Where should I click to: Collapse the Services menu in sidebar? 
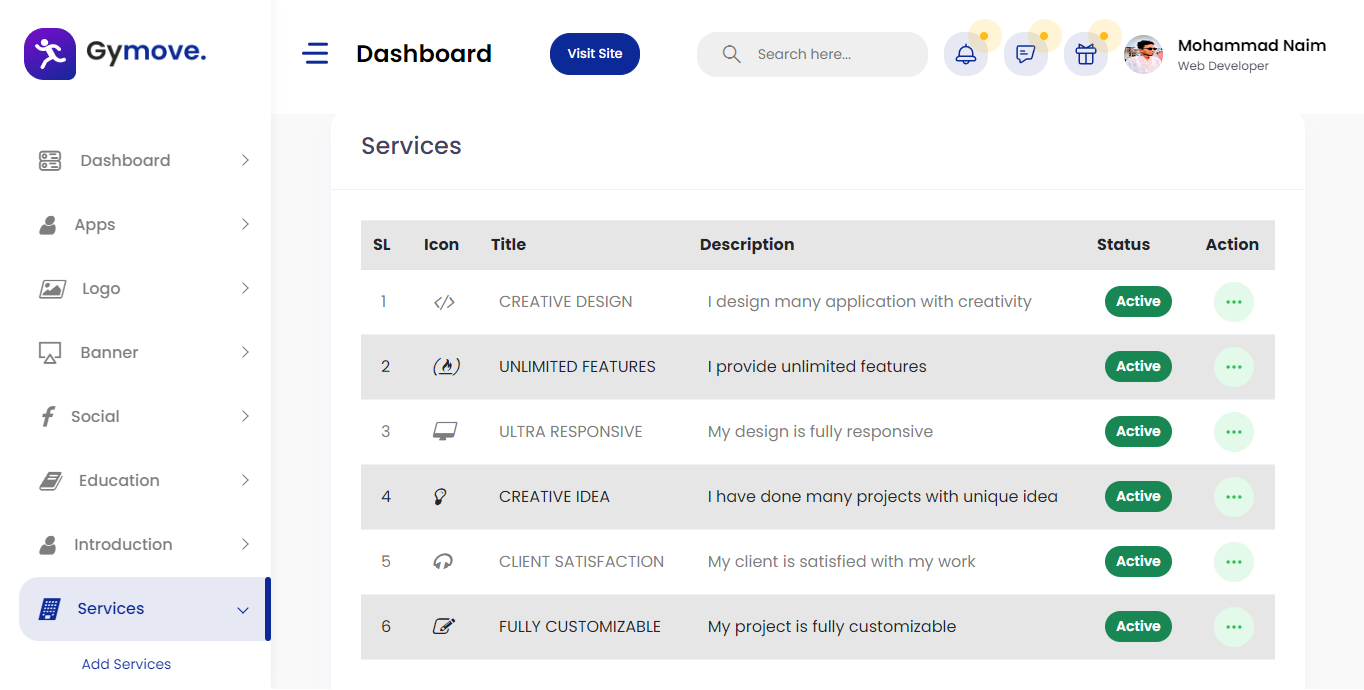click(110, 608)
